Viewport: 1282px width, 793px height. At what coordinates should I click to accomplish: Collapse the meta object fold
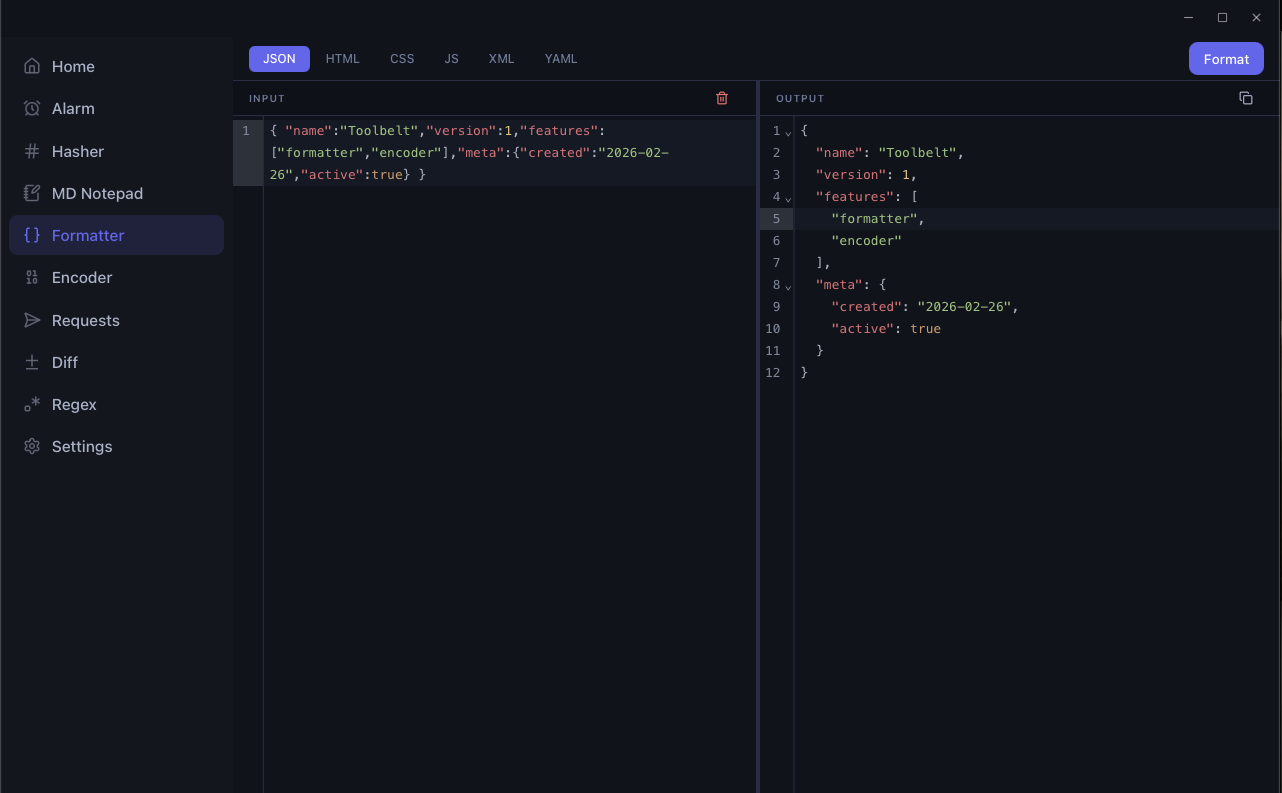(x=789, y=285)
